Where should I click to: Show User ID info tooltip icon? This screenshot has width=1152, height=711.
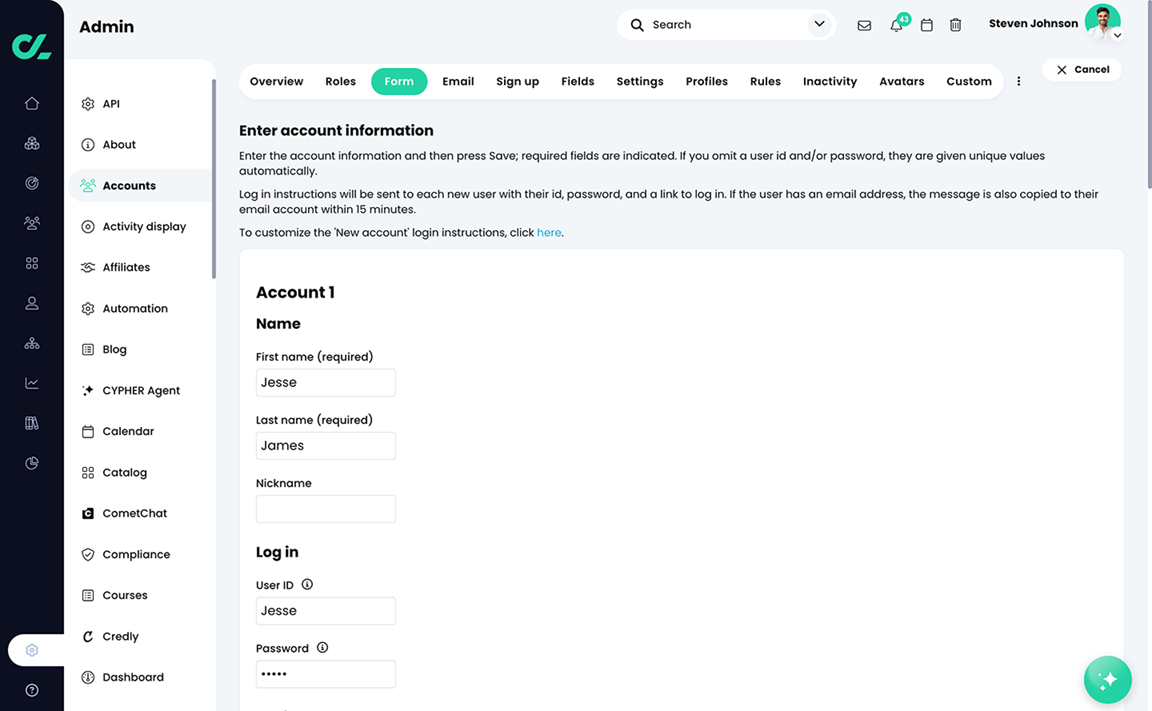(x=307, y=585)
